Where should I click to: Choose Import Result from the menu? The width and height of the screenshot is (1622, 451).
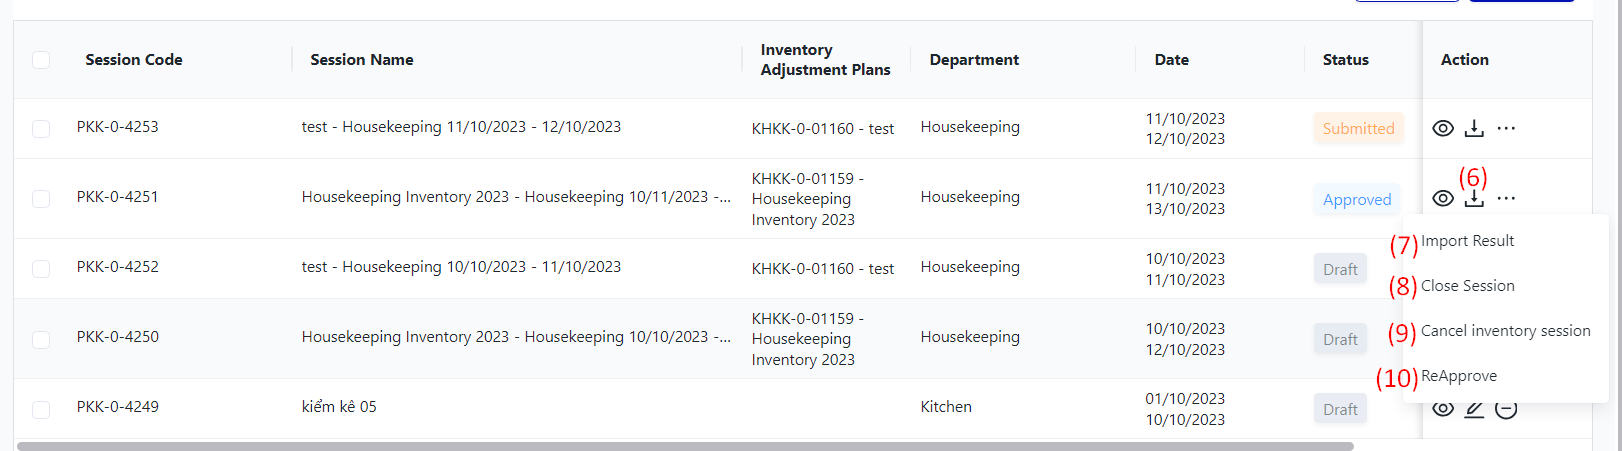(1467, 241)
